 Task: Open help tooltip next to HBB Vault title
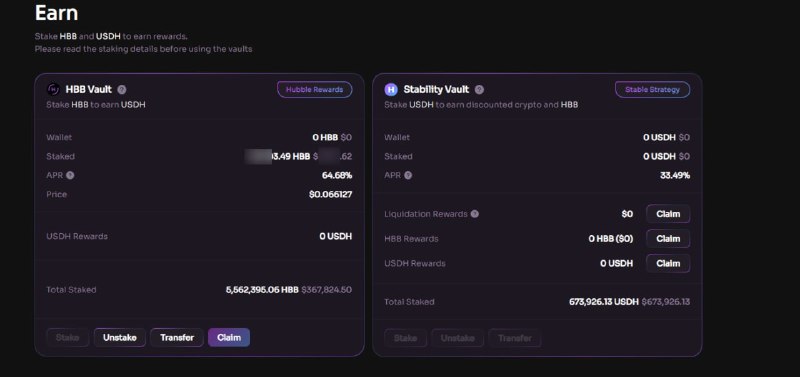(x=121, y=90)
